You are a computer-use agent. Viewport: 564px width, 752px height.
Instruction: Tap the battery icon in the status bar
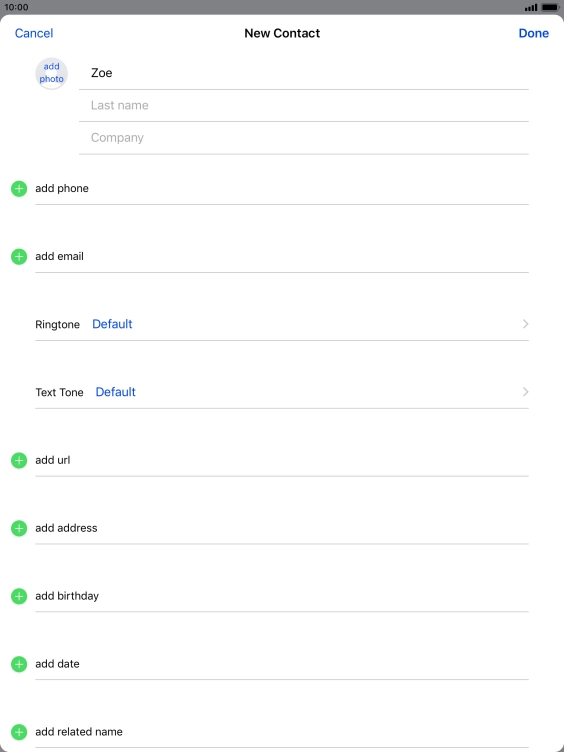coord(550,7)
